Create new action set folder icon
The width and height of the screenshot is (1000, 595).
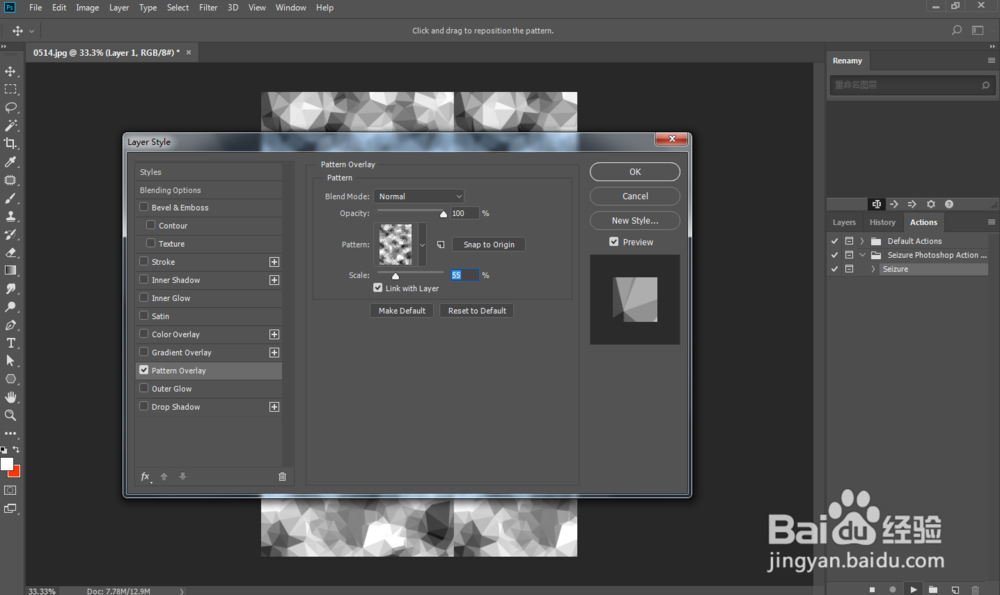point(933,589)
